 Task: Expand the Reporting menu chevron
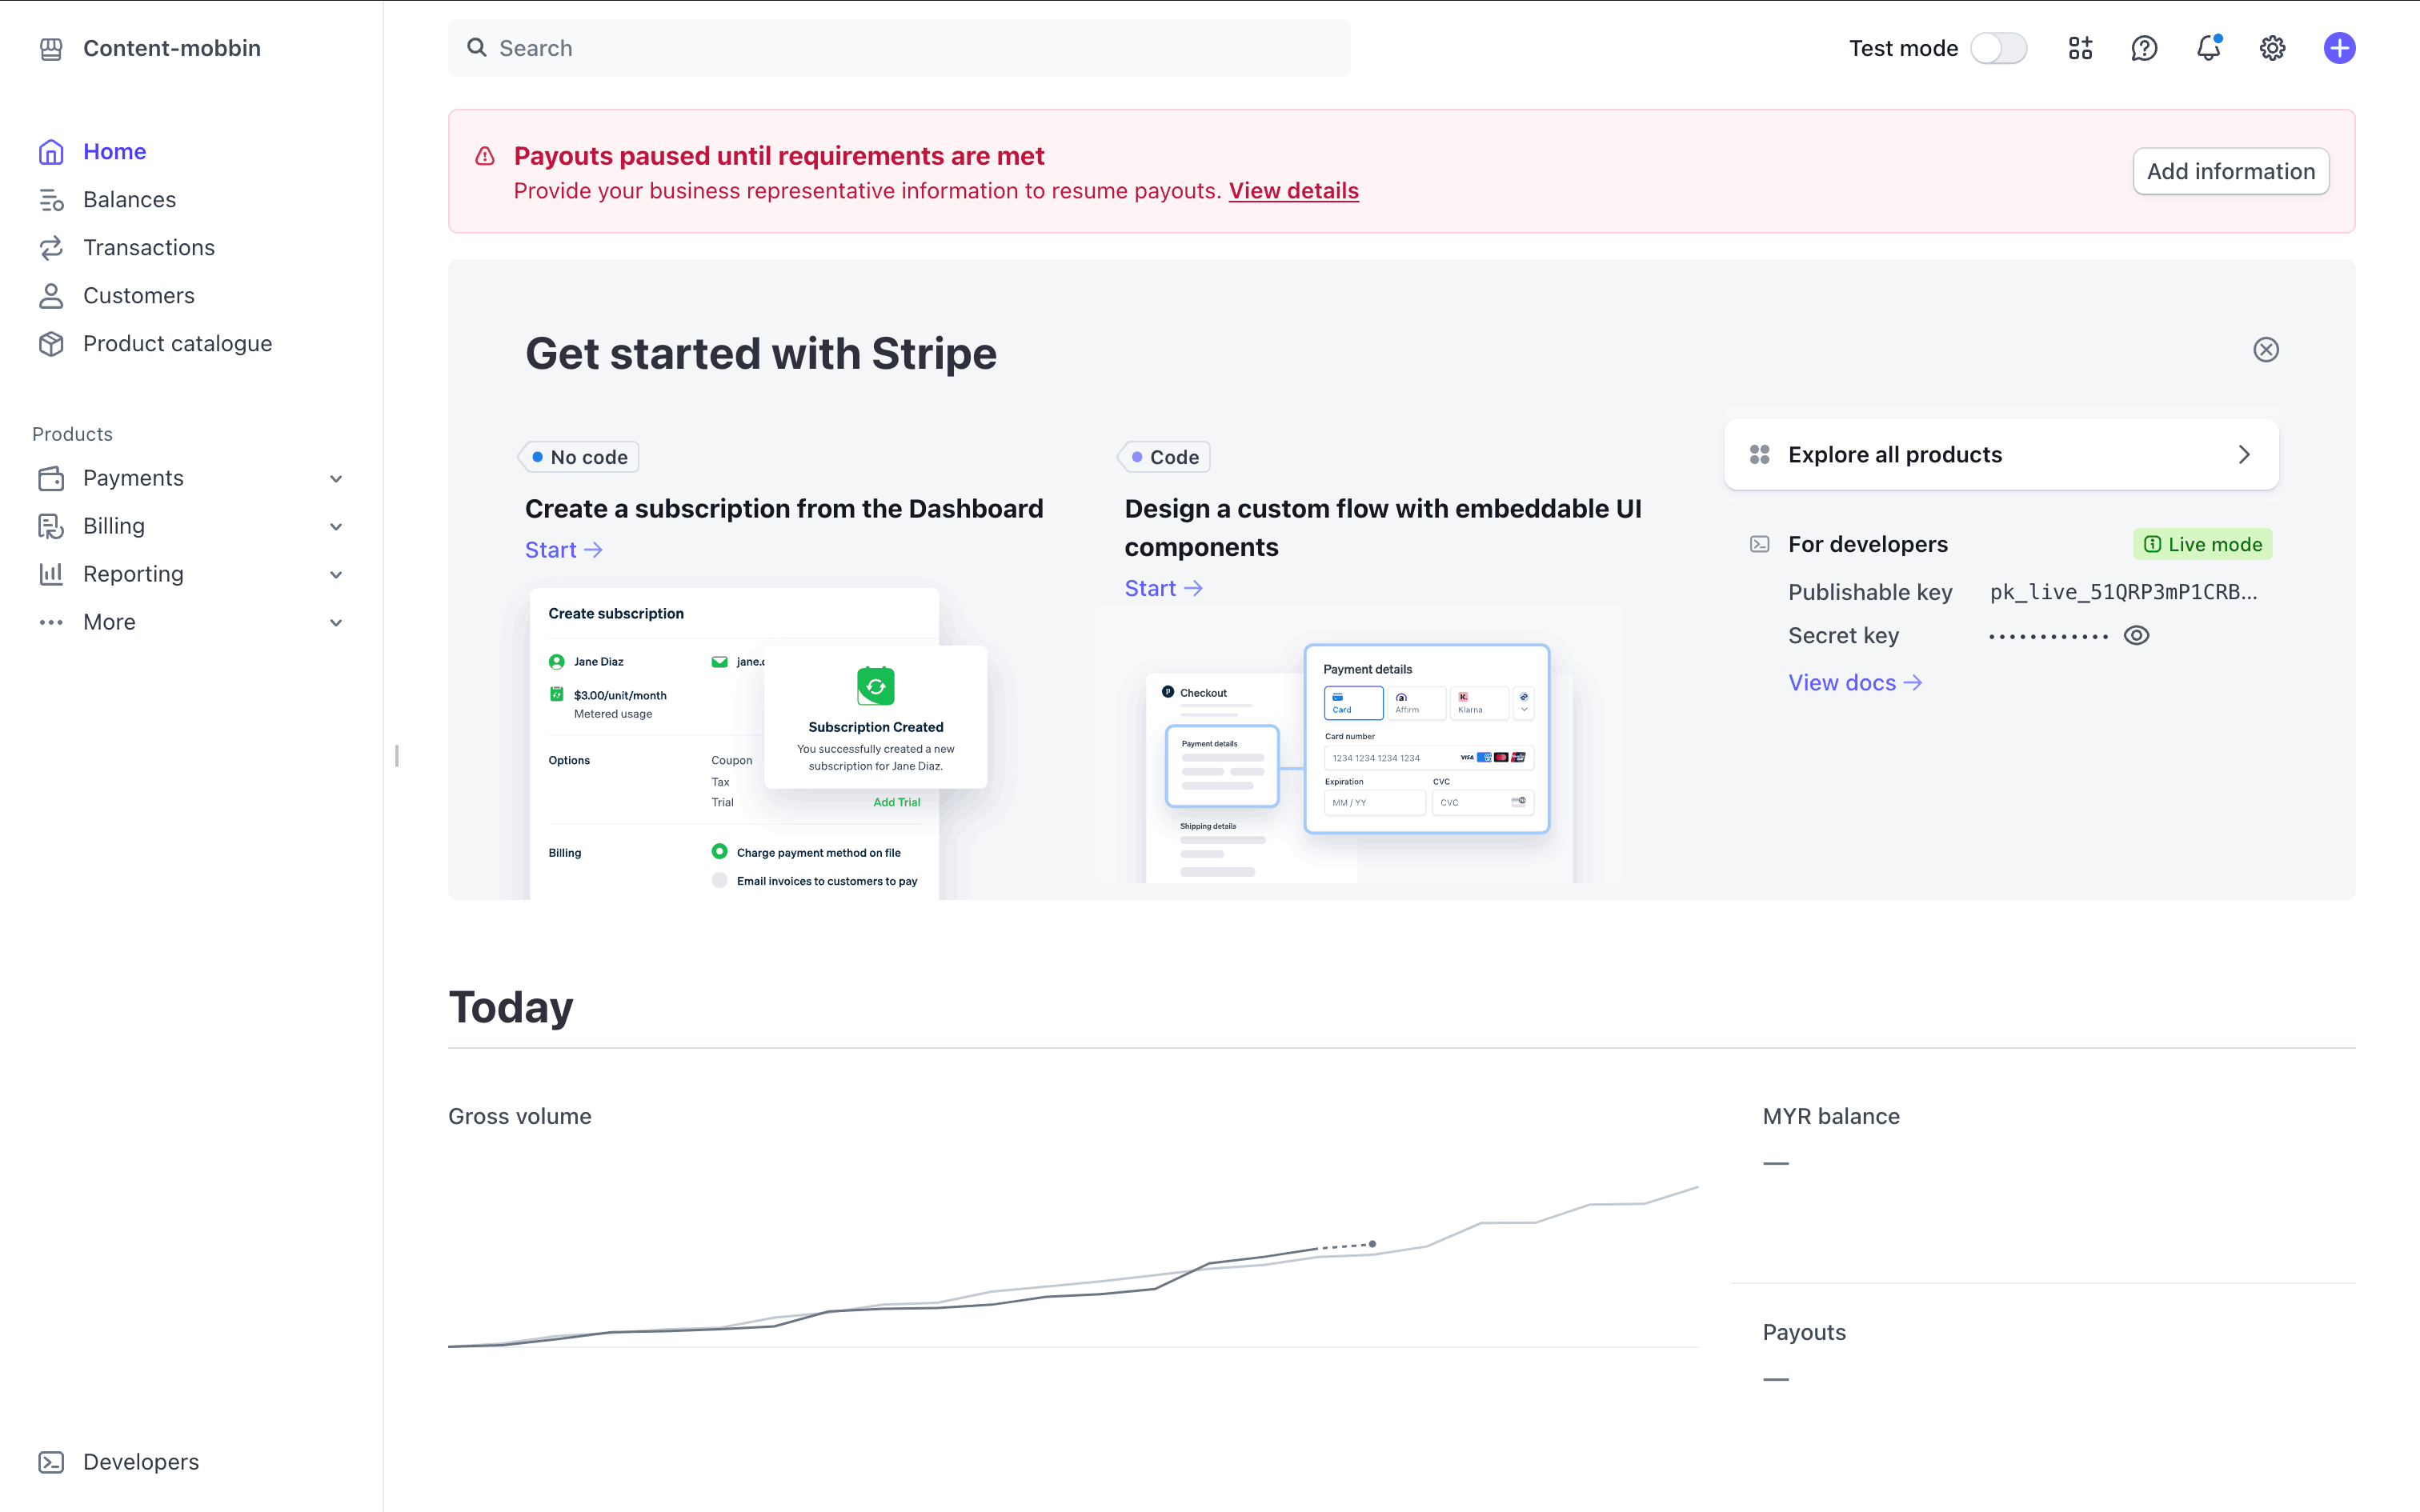[336, 575]
